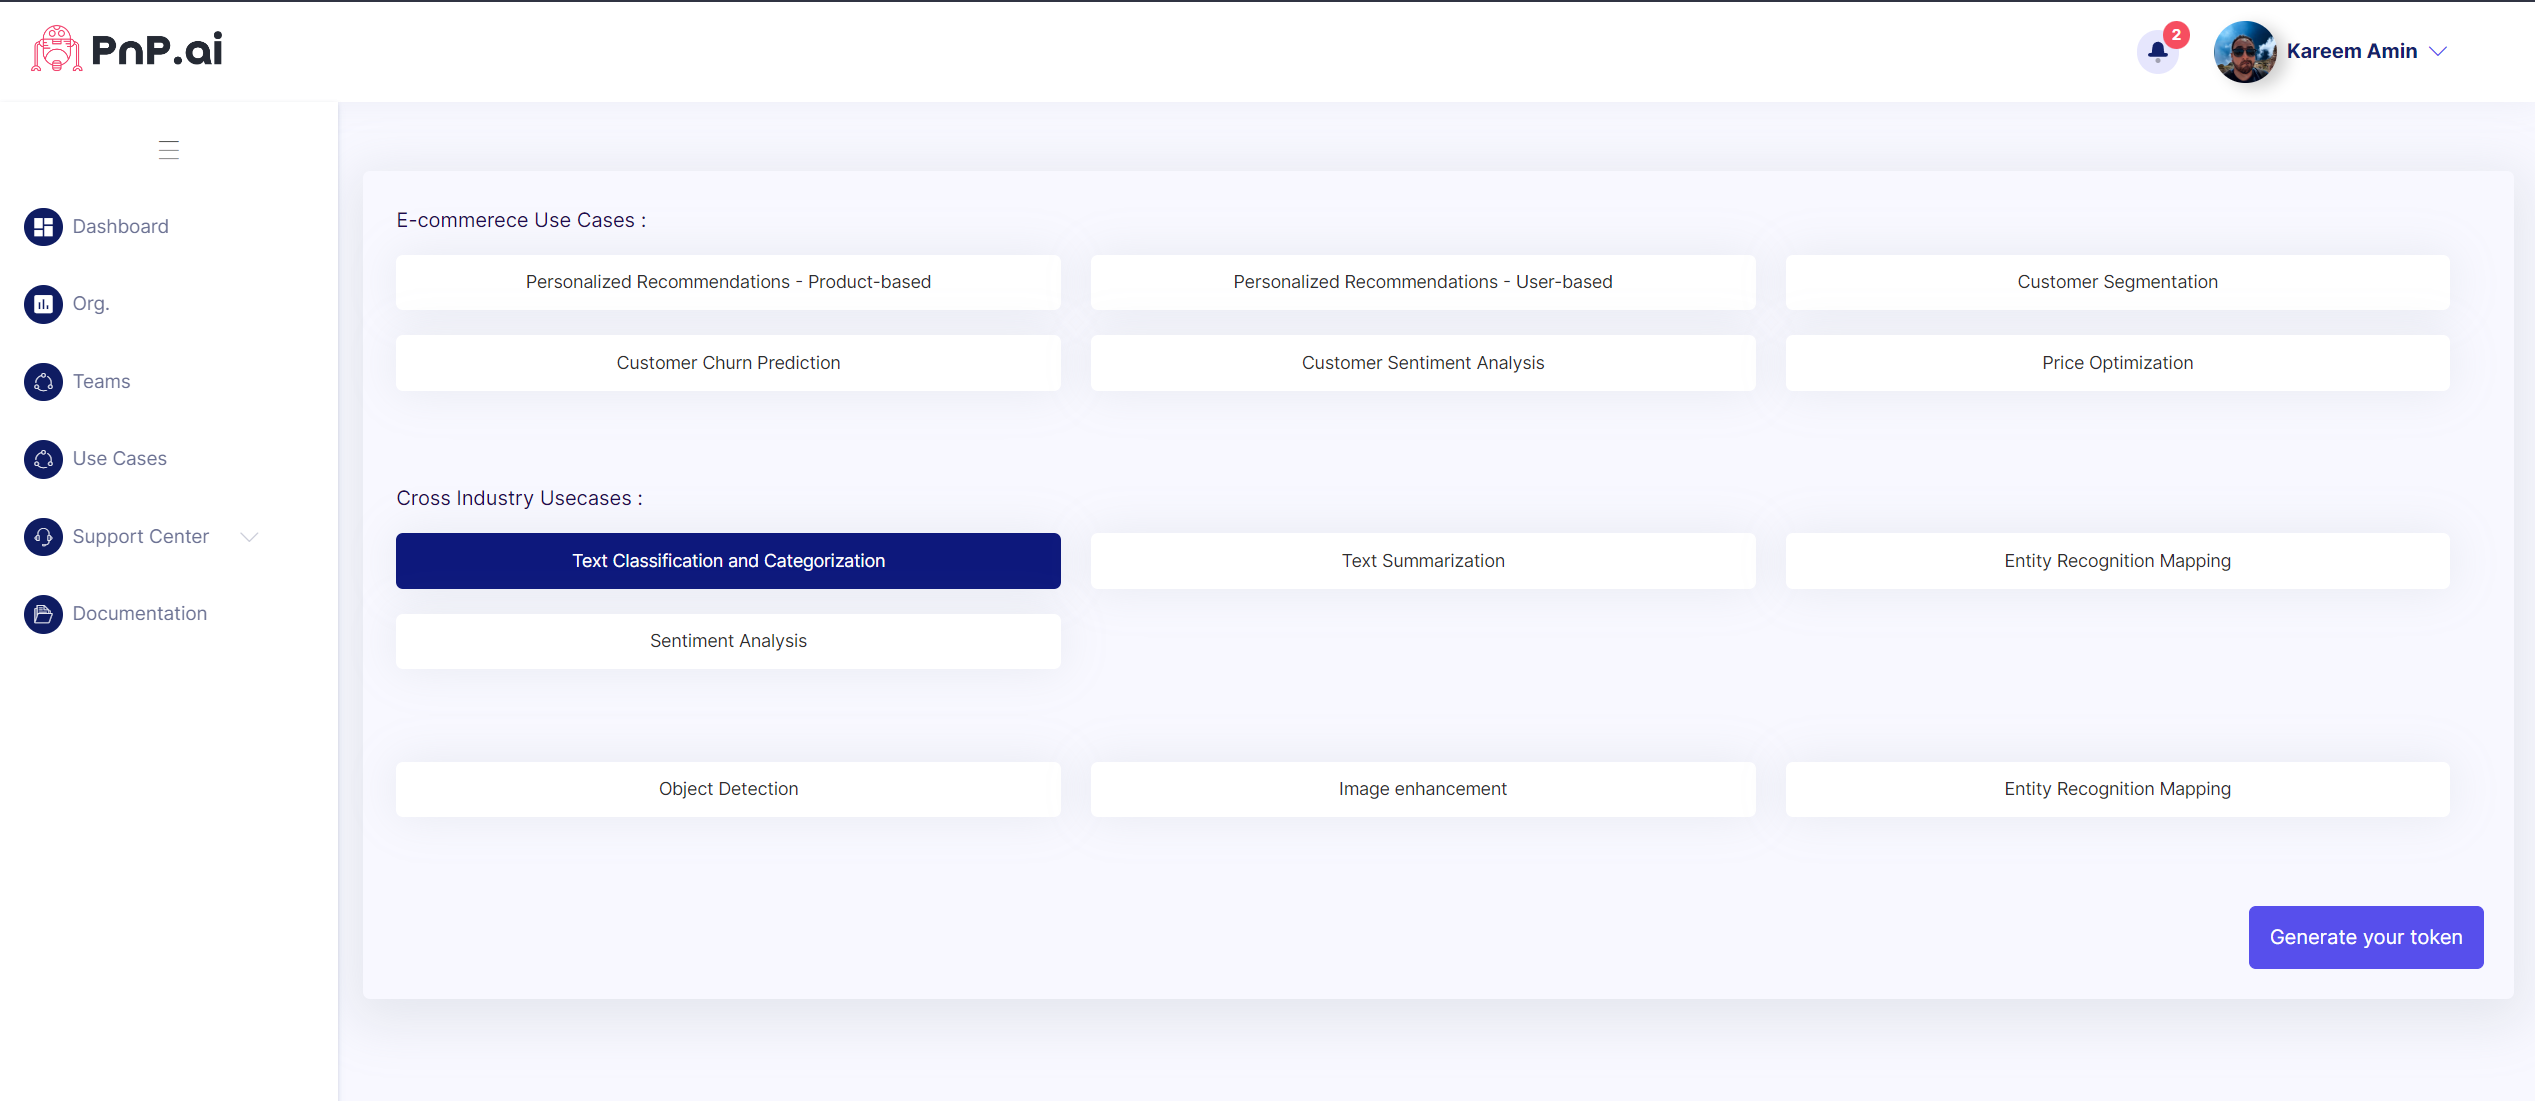Open Use Cases menu item
Screen dimensions: 2535x1101
[x=119, y=459]
